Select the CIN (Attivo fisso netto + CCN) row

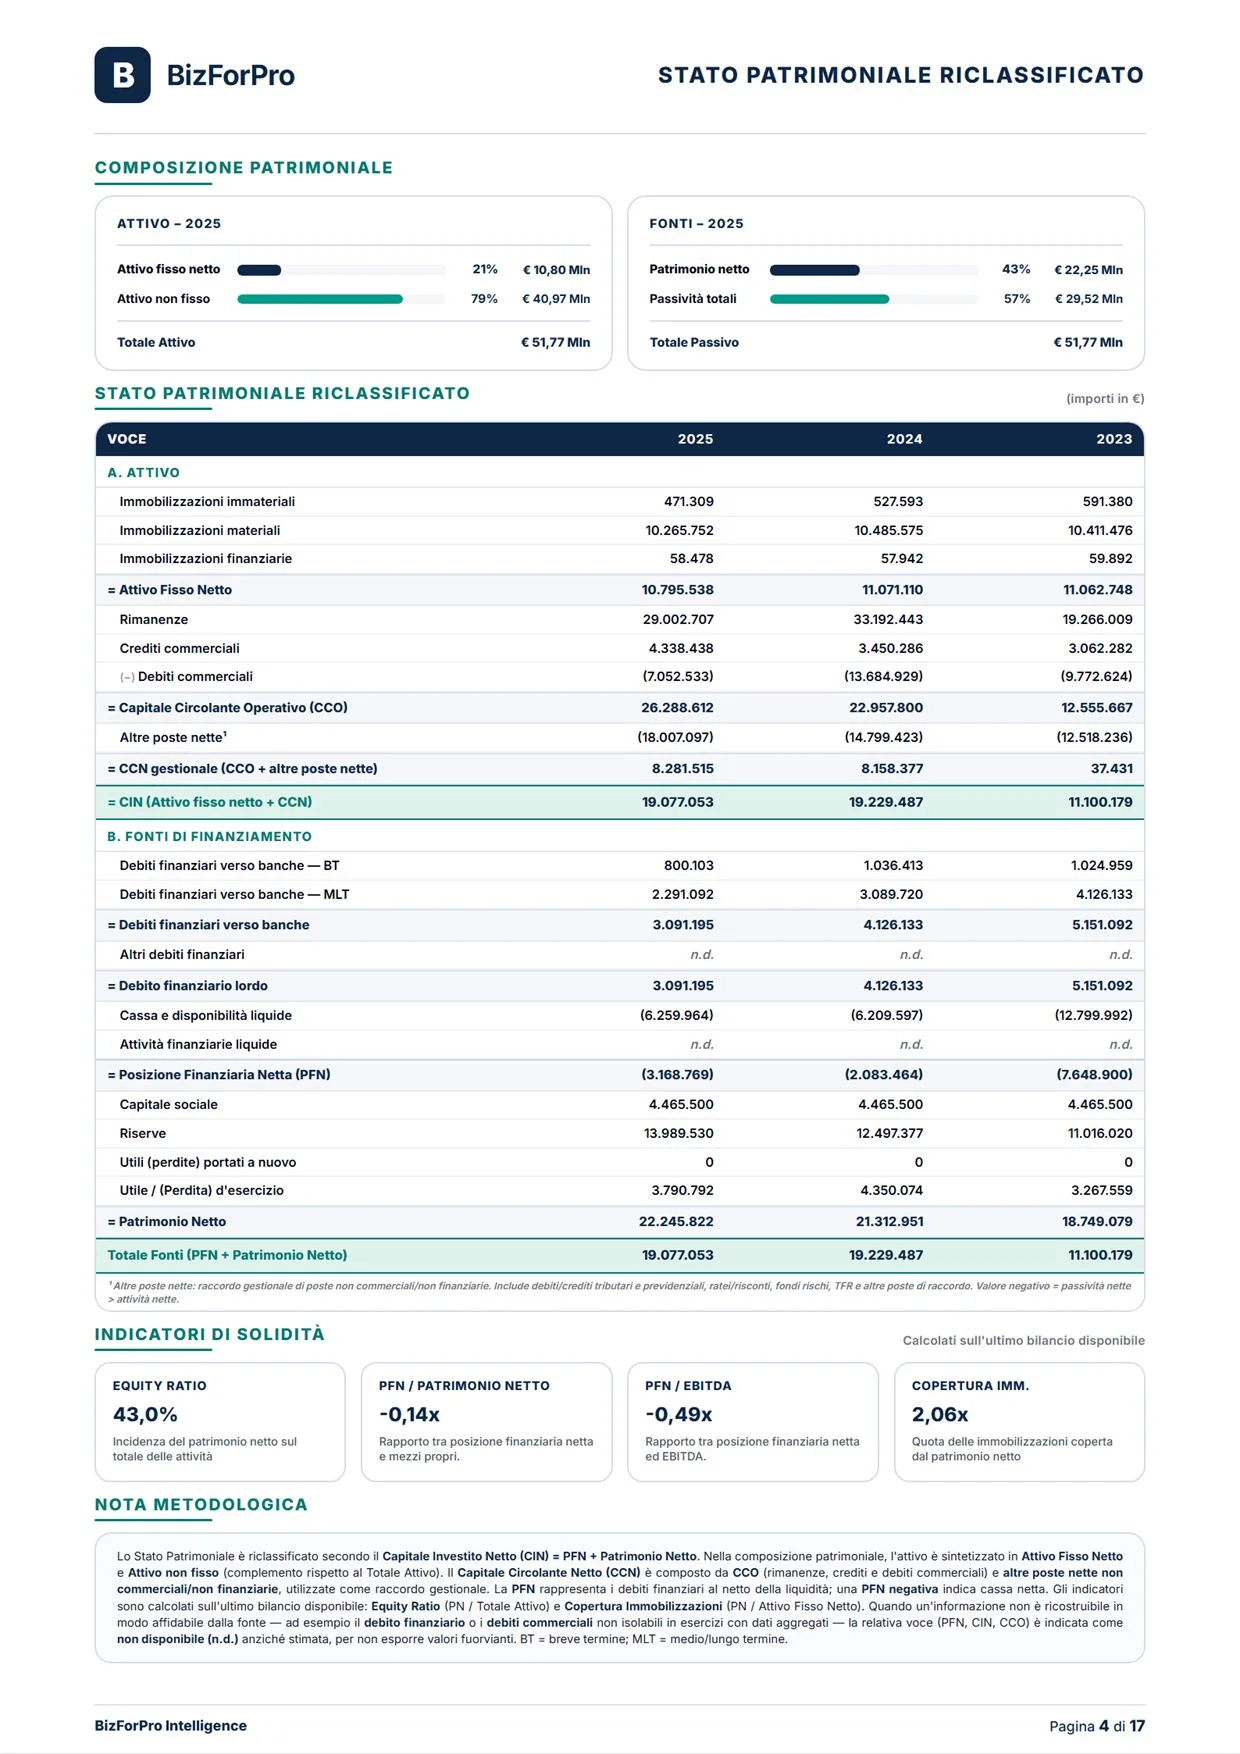tap(620, 802)
